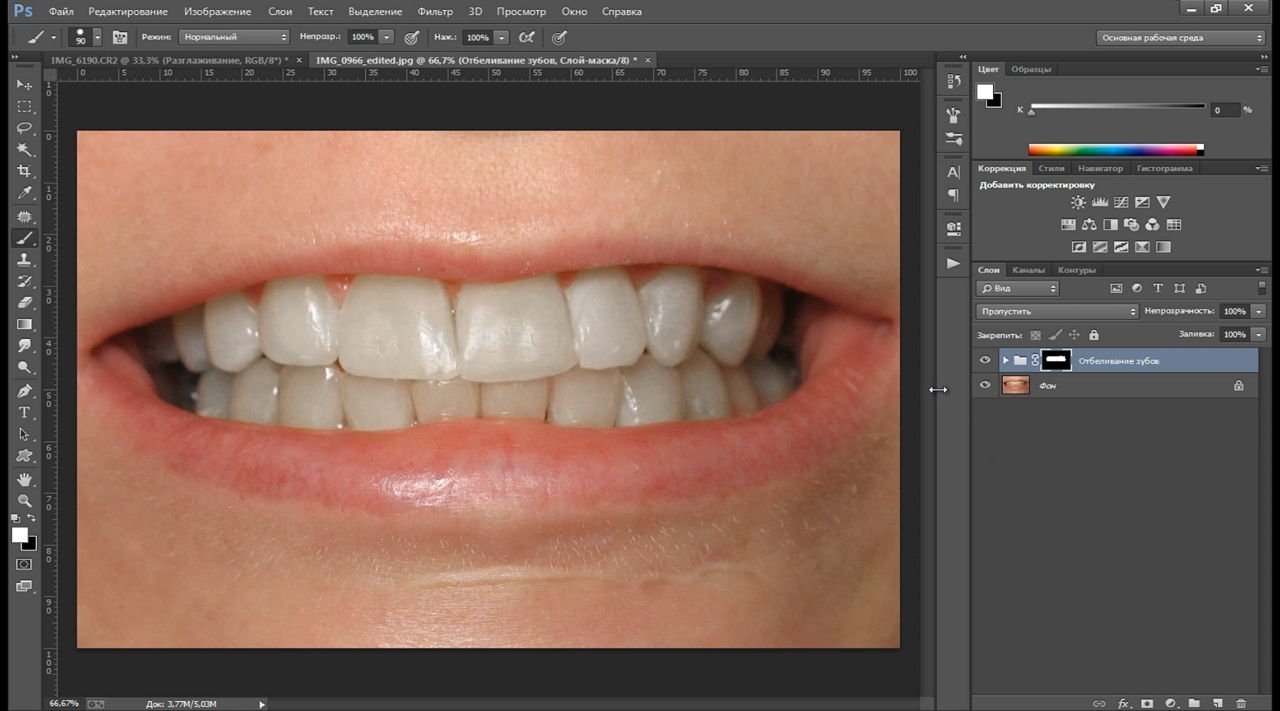Enable airbrush mode

click(527, 37)
